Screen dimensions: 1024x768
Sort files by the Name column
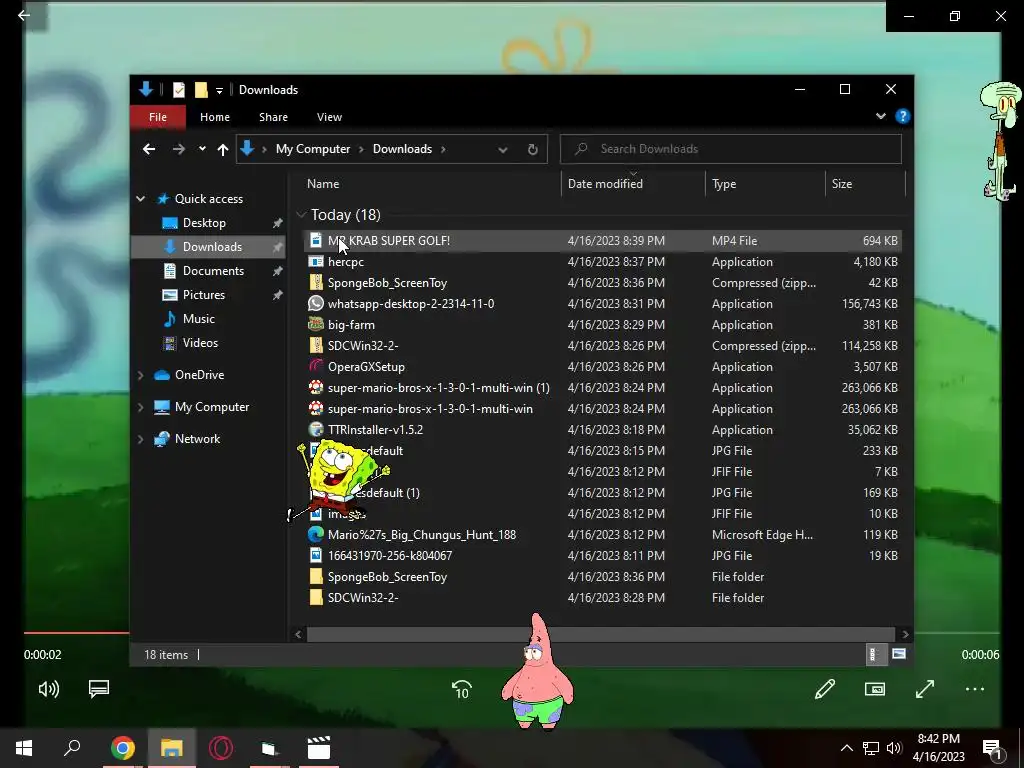pyautogui.click(x=323, y=184)
